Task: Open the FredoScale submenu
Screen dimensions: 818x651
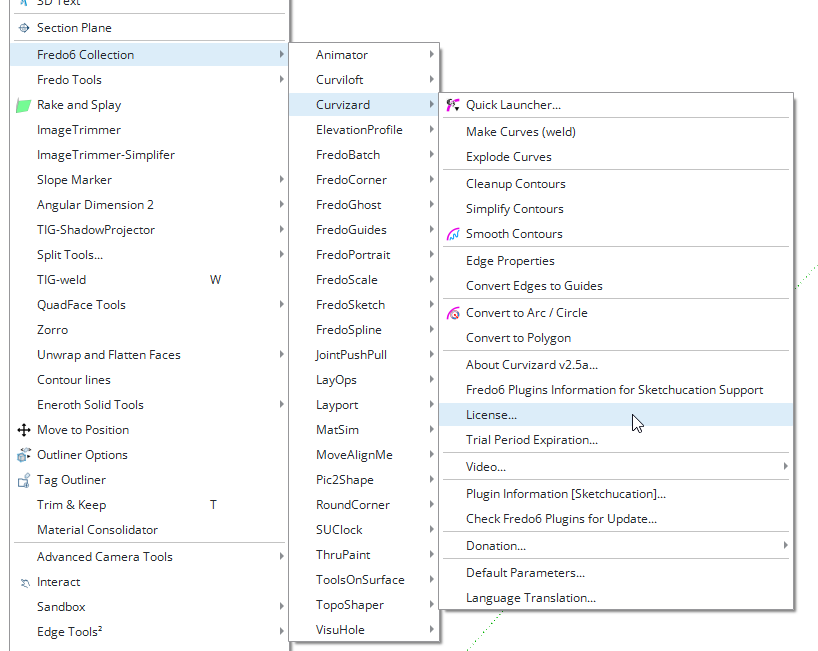Action: (x=364, y=280)
